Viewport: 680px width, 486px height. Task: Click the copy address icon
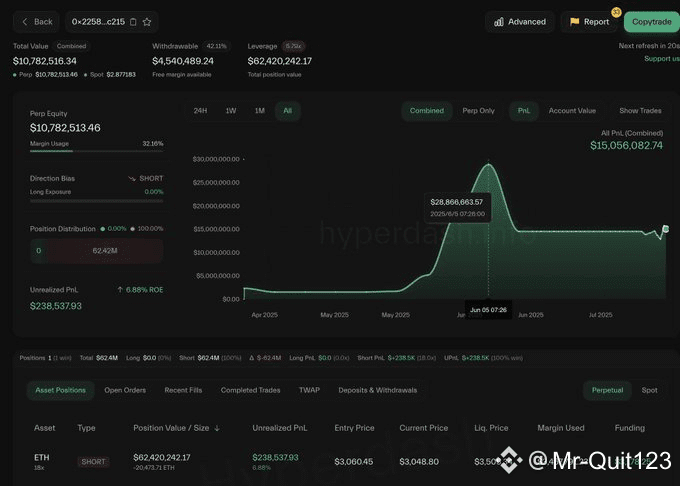pyautogui.click(x=133, y=21)
